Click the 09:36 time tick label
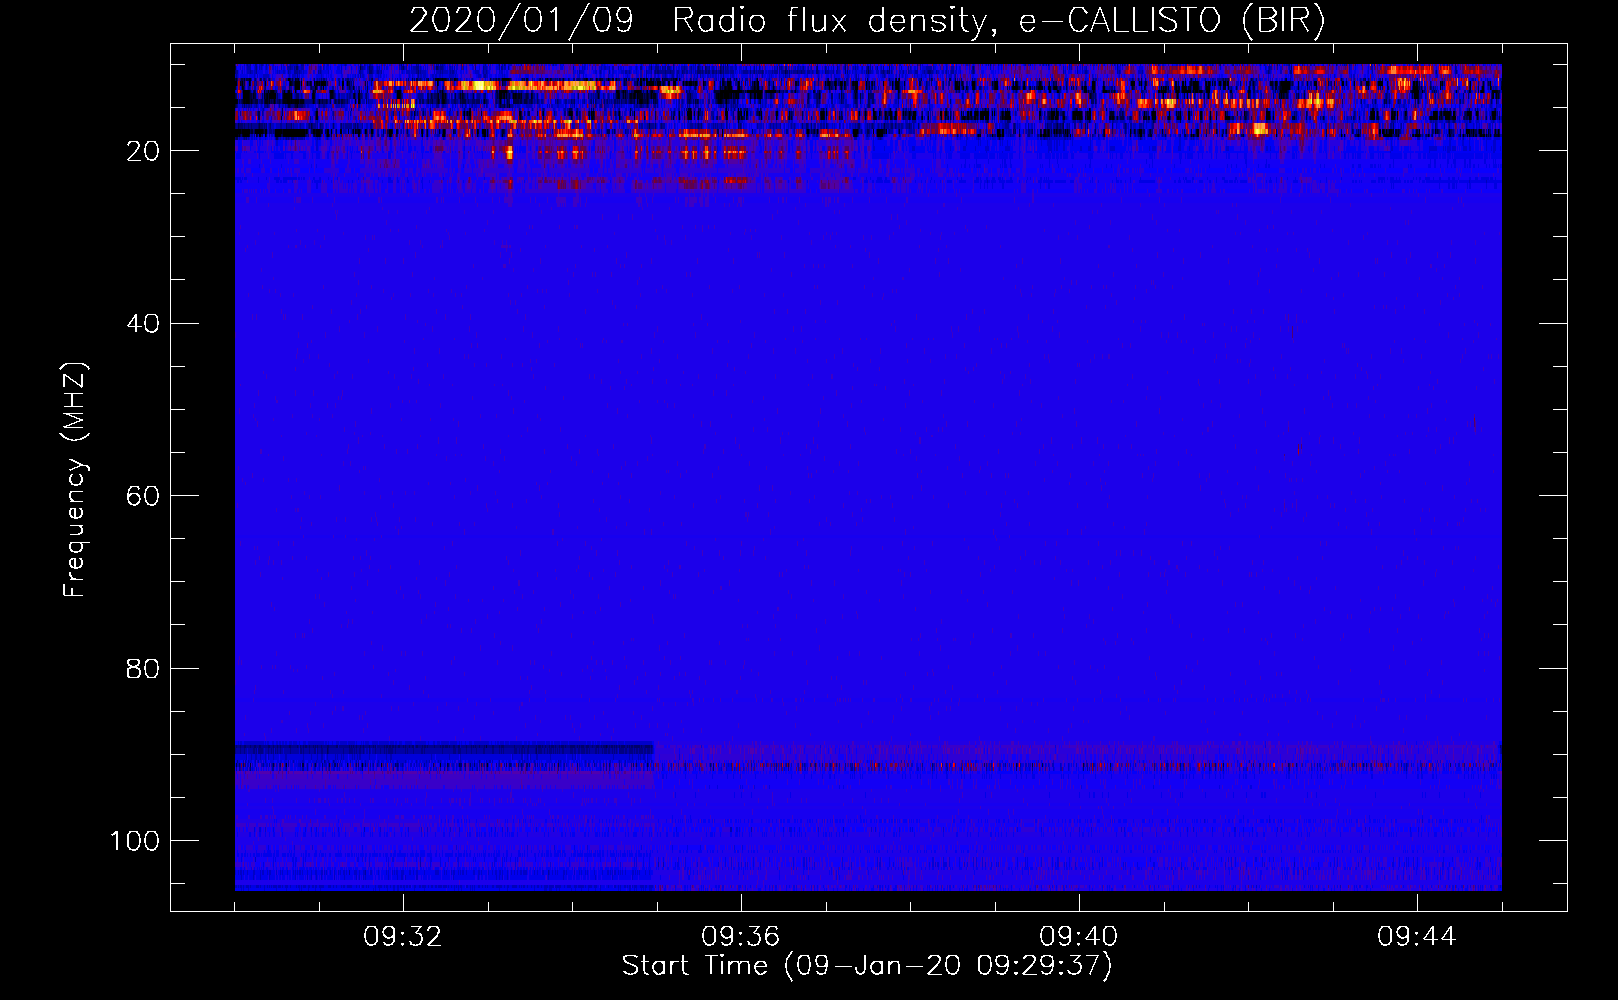The height and width of the screenshot is (1000, 1618). (741, 937)
